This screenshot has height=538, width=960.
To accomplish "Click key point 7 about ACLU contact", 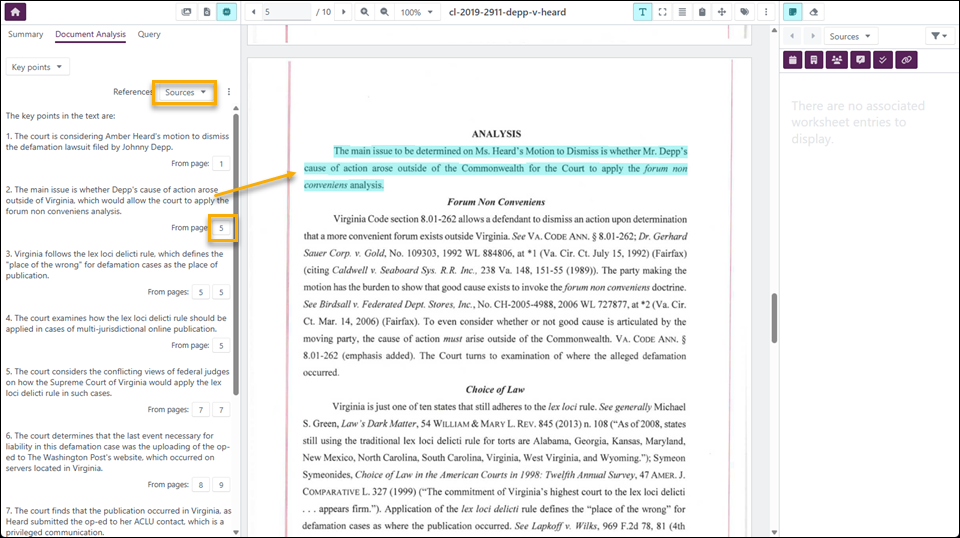I will tap(119, 521).
